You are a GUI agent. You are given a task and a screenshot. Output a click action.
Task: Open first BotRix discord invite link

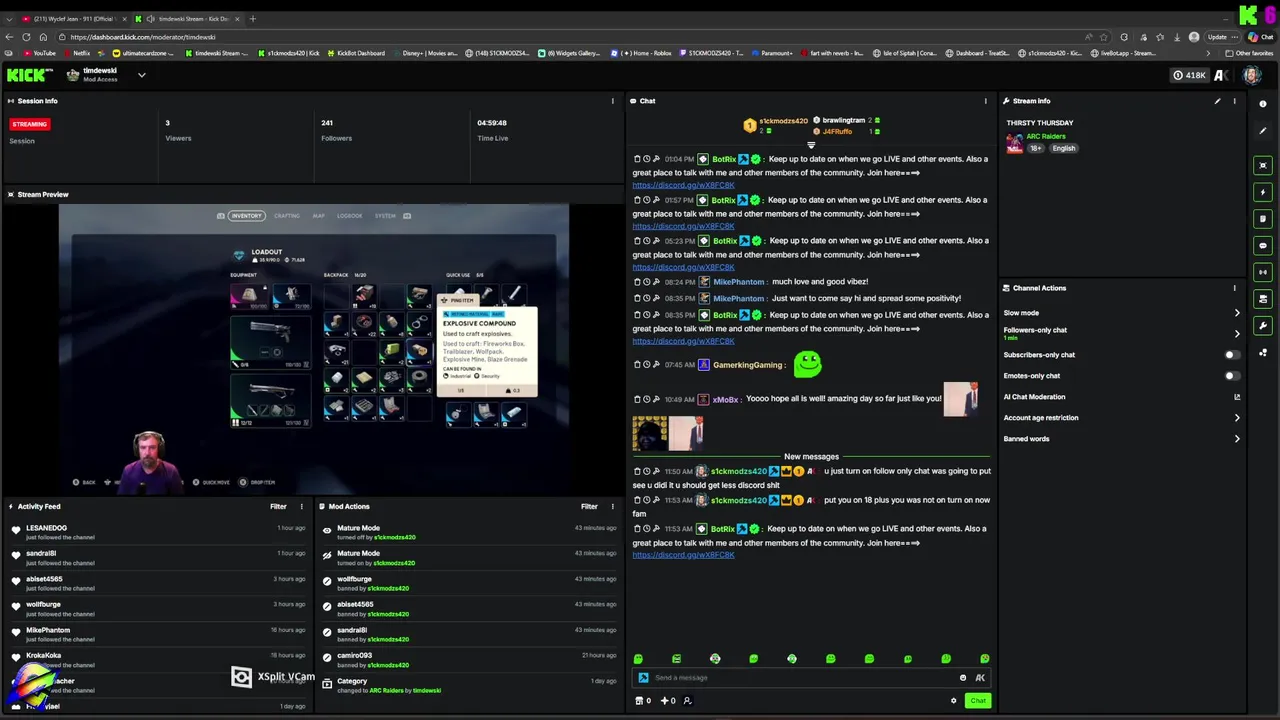tap(683, 185)
